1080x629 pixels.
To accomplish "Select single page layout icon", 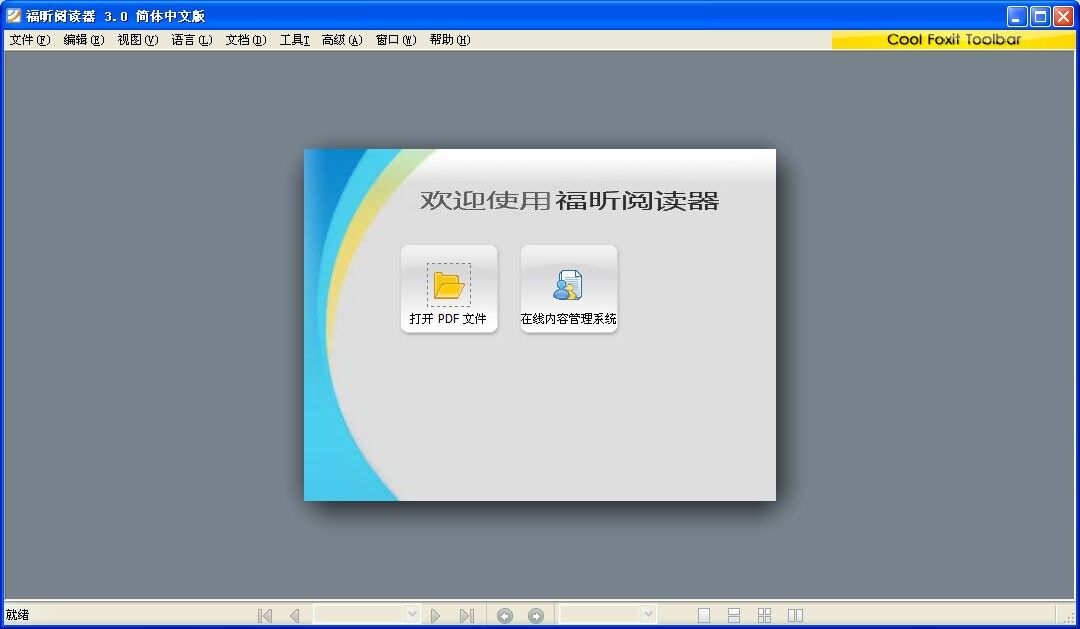I will [703, 615].
